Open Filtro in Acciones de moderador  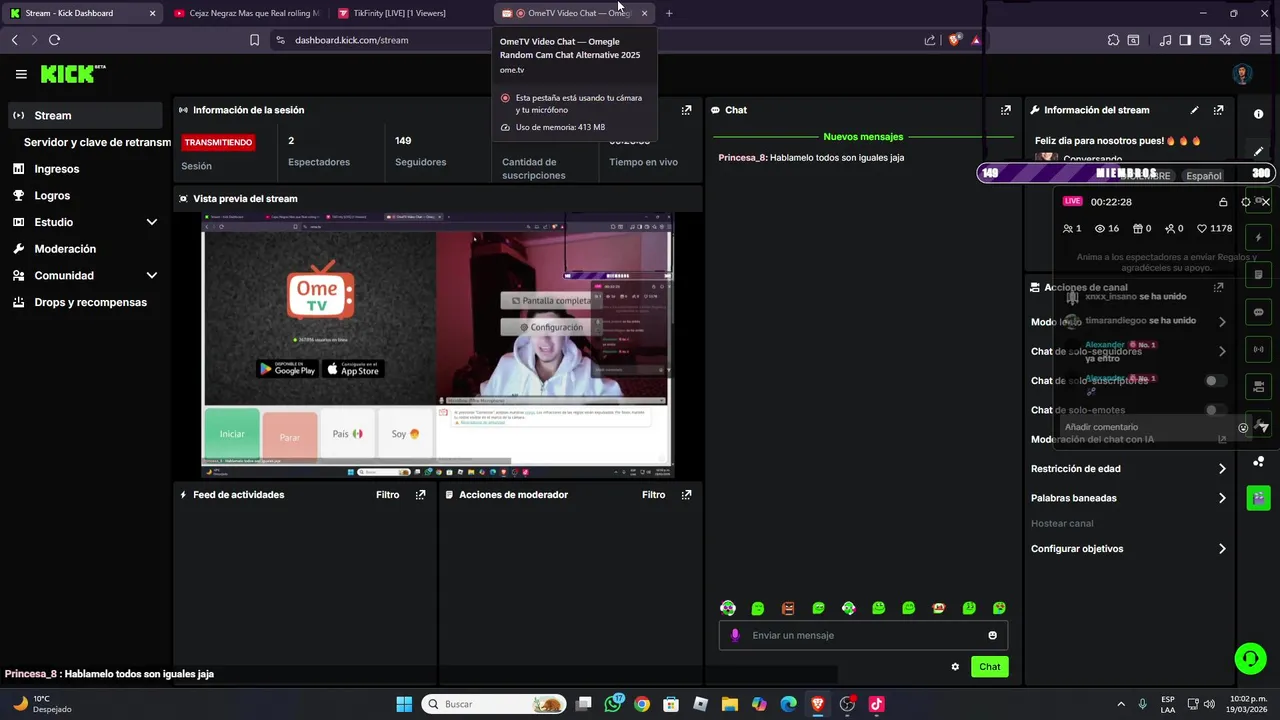(x=653, y=495)
